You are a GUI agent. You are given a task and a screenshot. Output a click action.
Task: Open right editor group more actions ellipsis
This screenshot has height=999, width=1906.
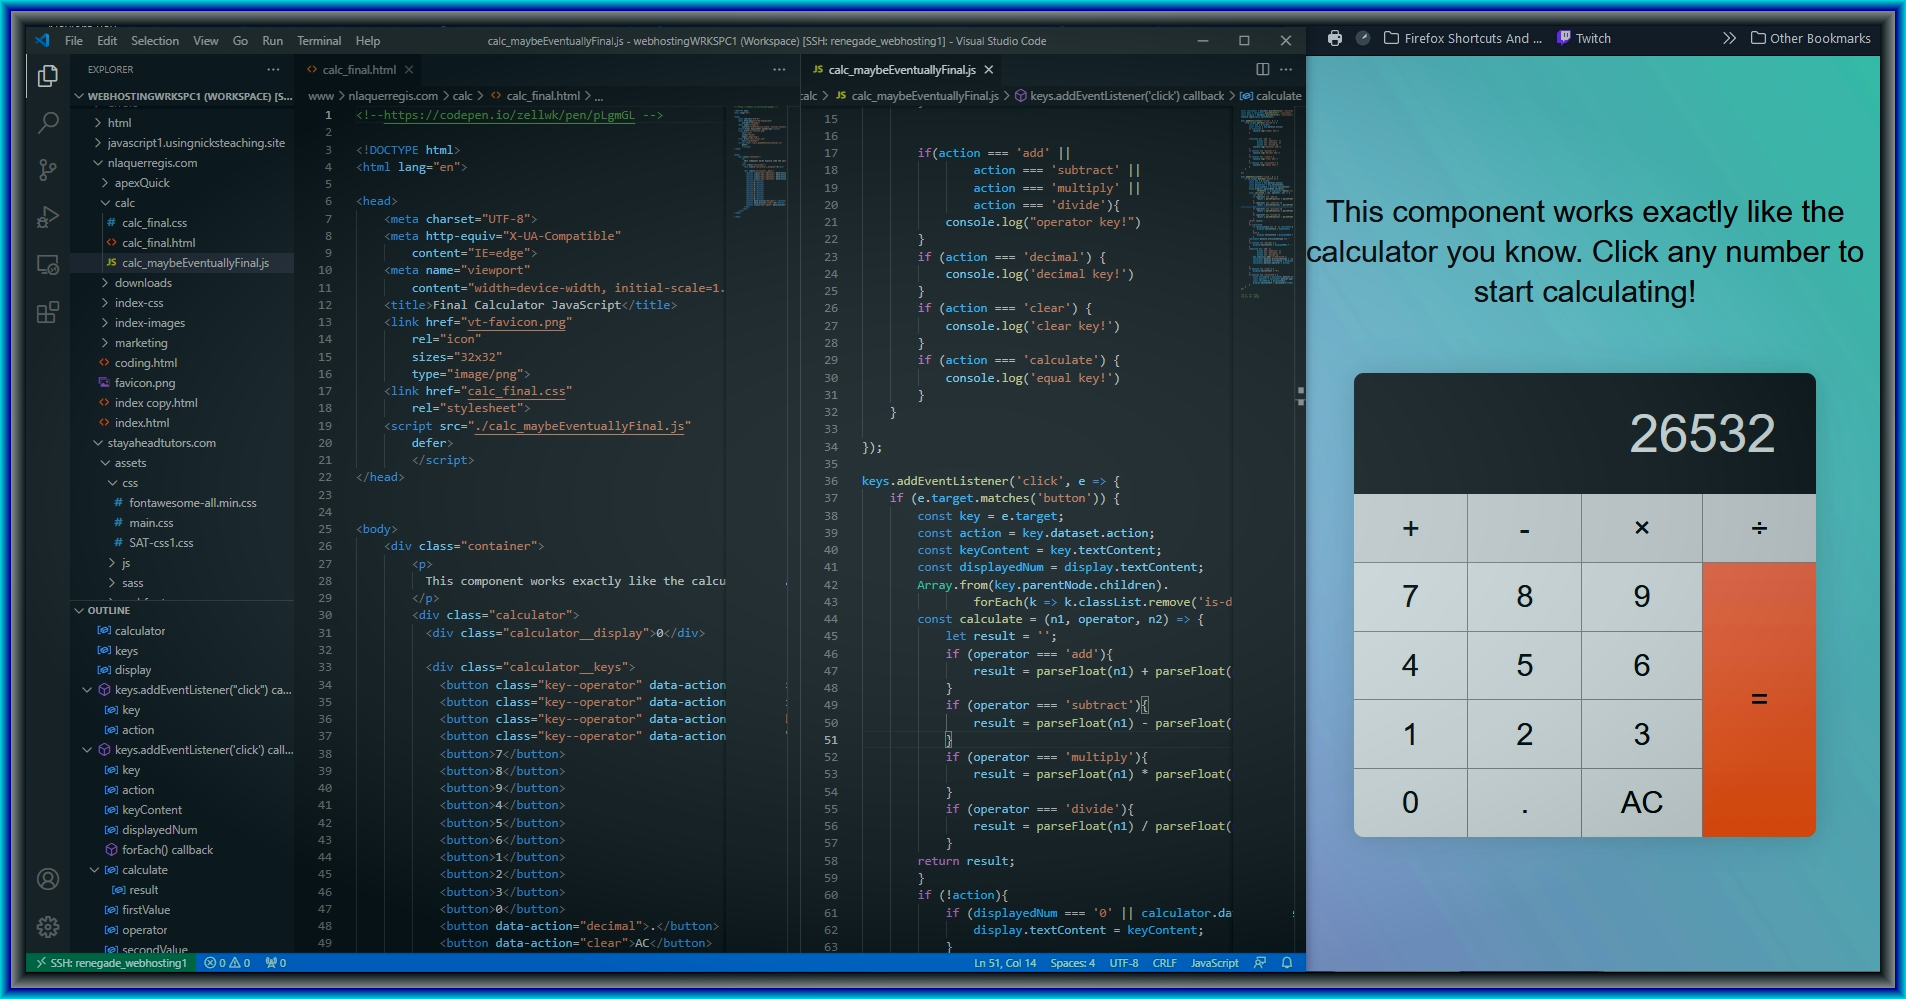click(x=1286, y=69)
